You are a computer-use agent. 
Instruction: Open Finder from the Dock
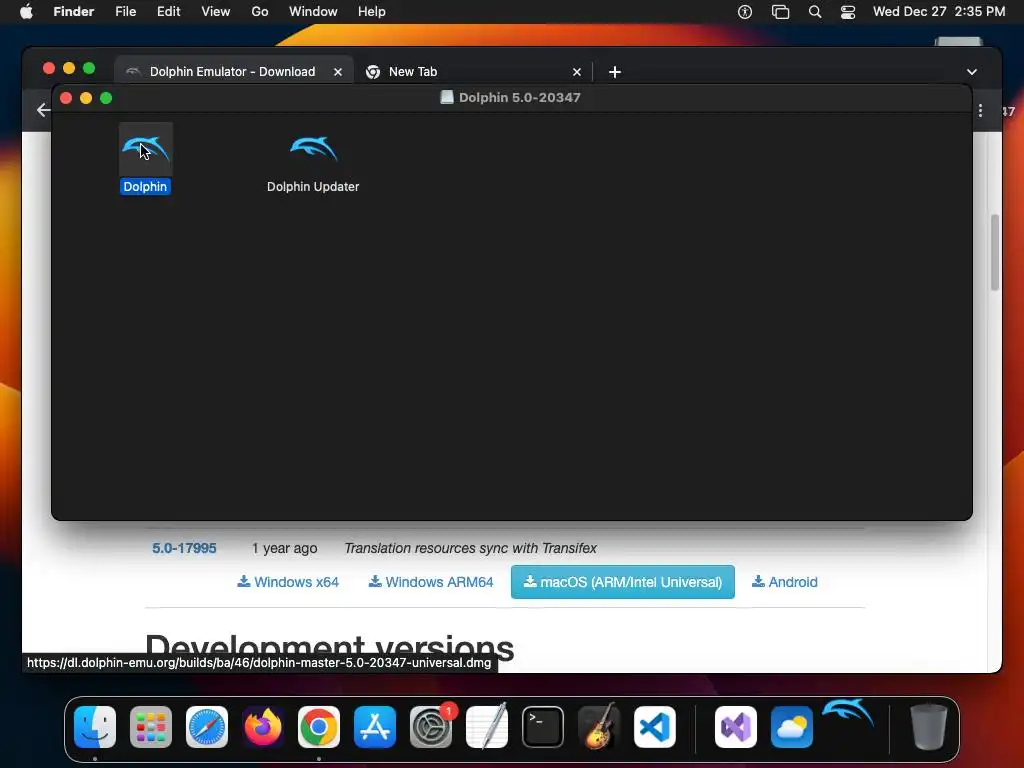click(95, 727)
